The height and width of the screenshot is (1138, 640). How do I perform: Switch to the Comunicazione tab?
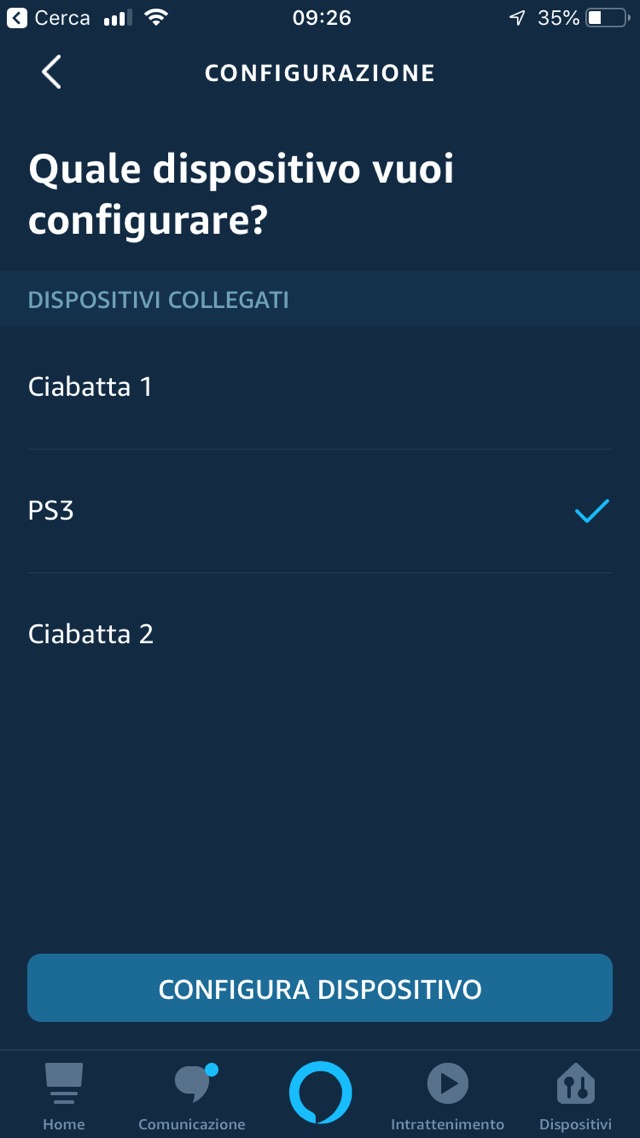coord(192,1096)
